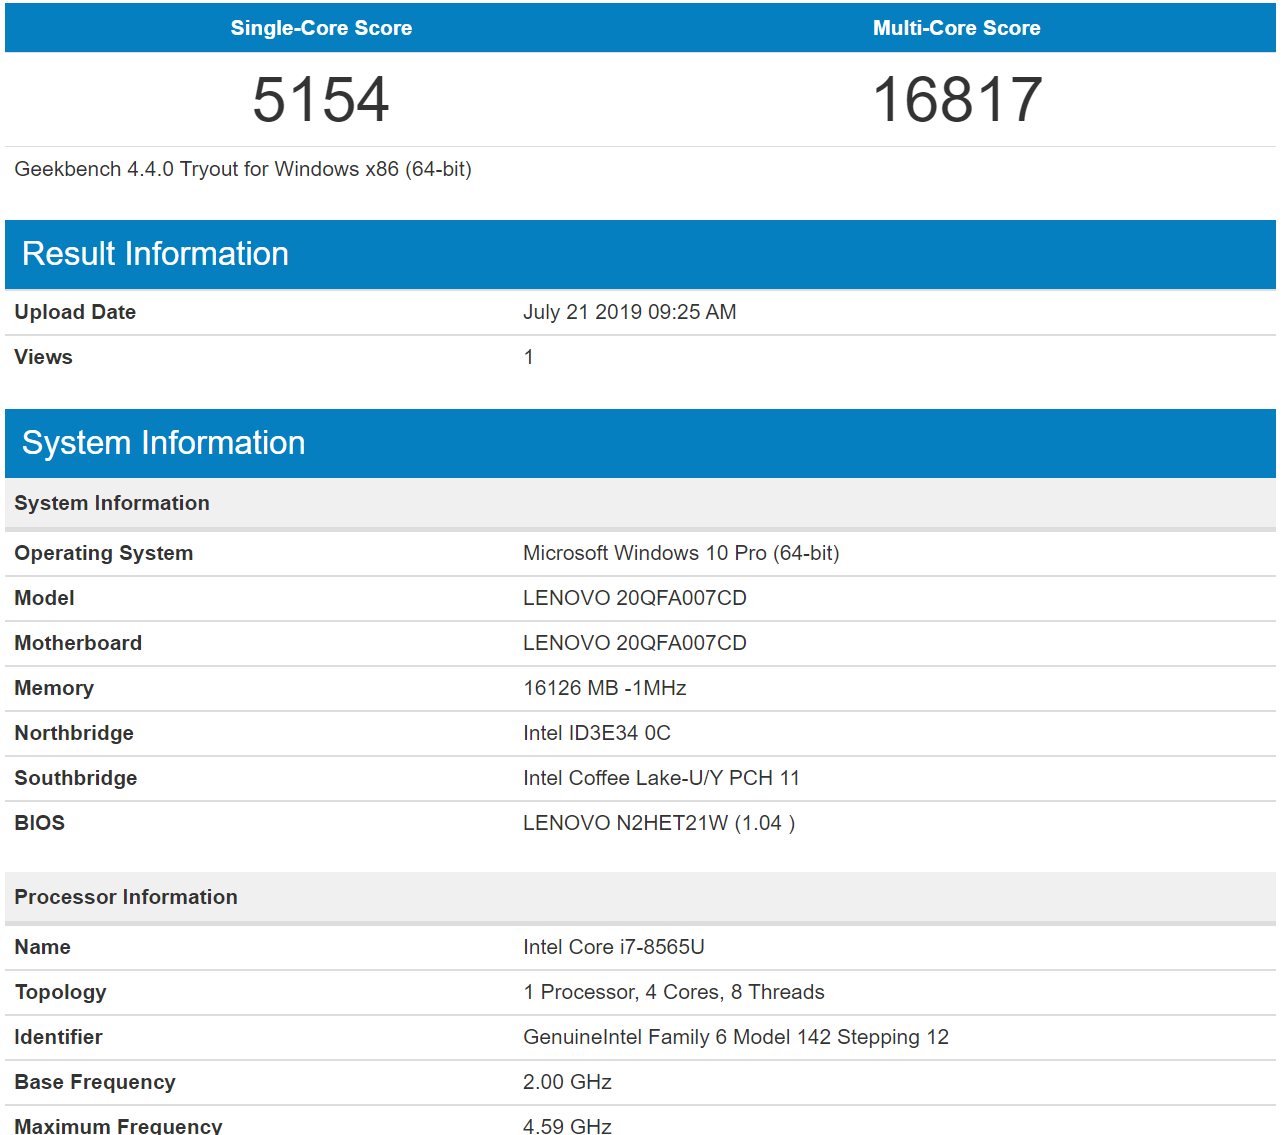
Task: Select Microsoft Windows 10 Pro (64-bit) value
Action: (681, 553)
